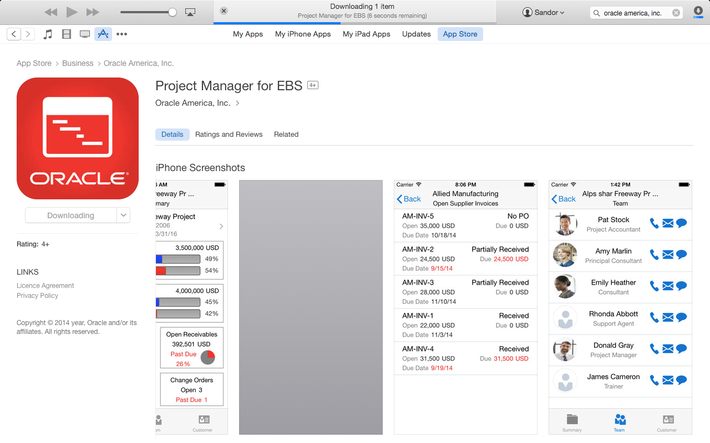Go to Business category breadcrumb
Viewport: 710px width, 443px height.
pos(77,63)
